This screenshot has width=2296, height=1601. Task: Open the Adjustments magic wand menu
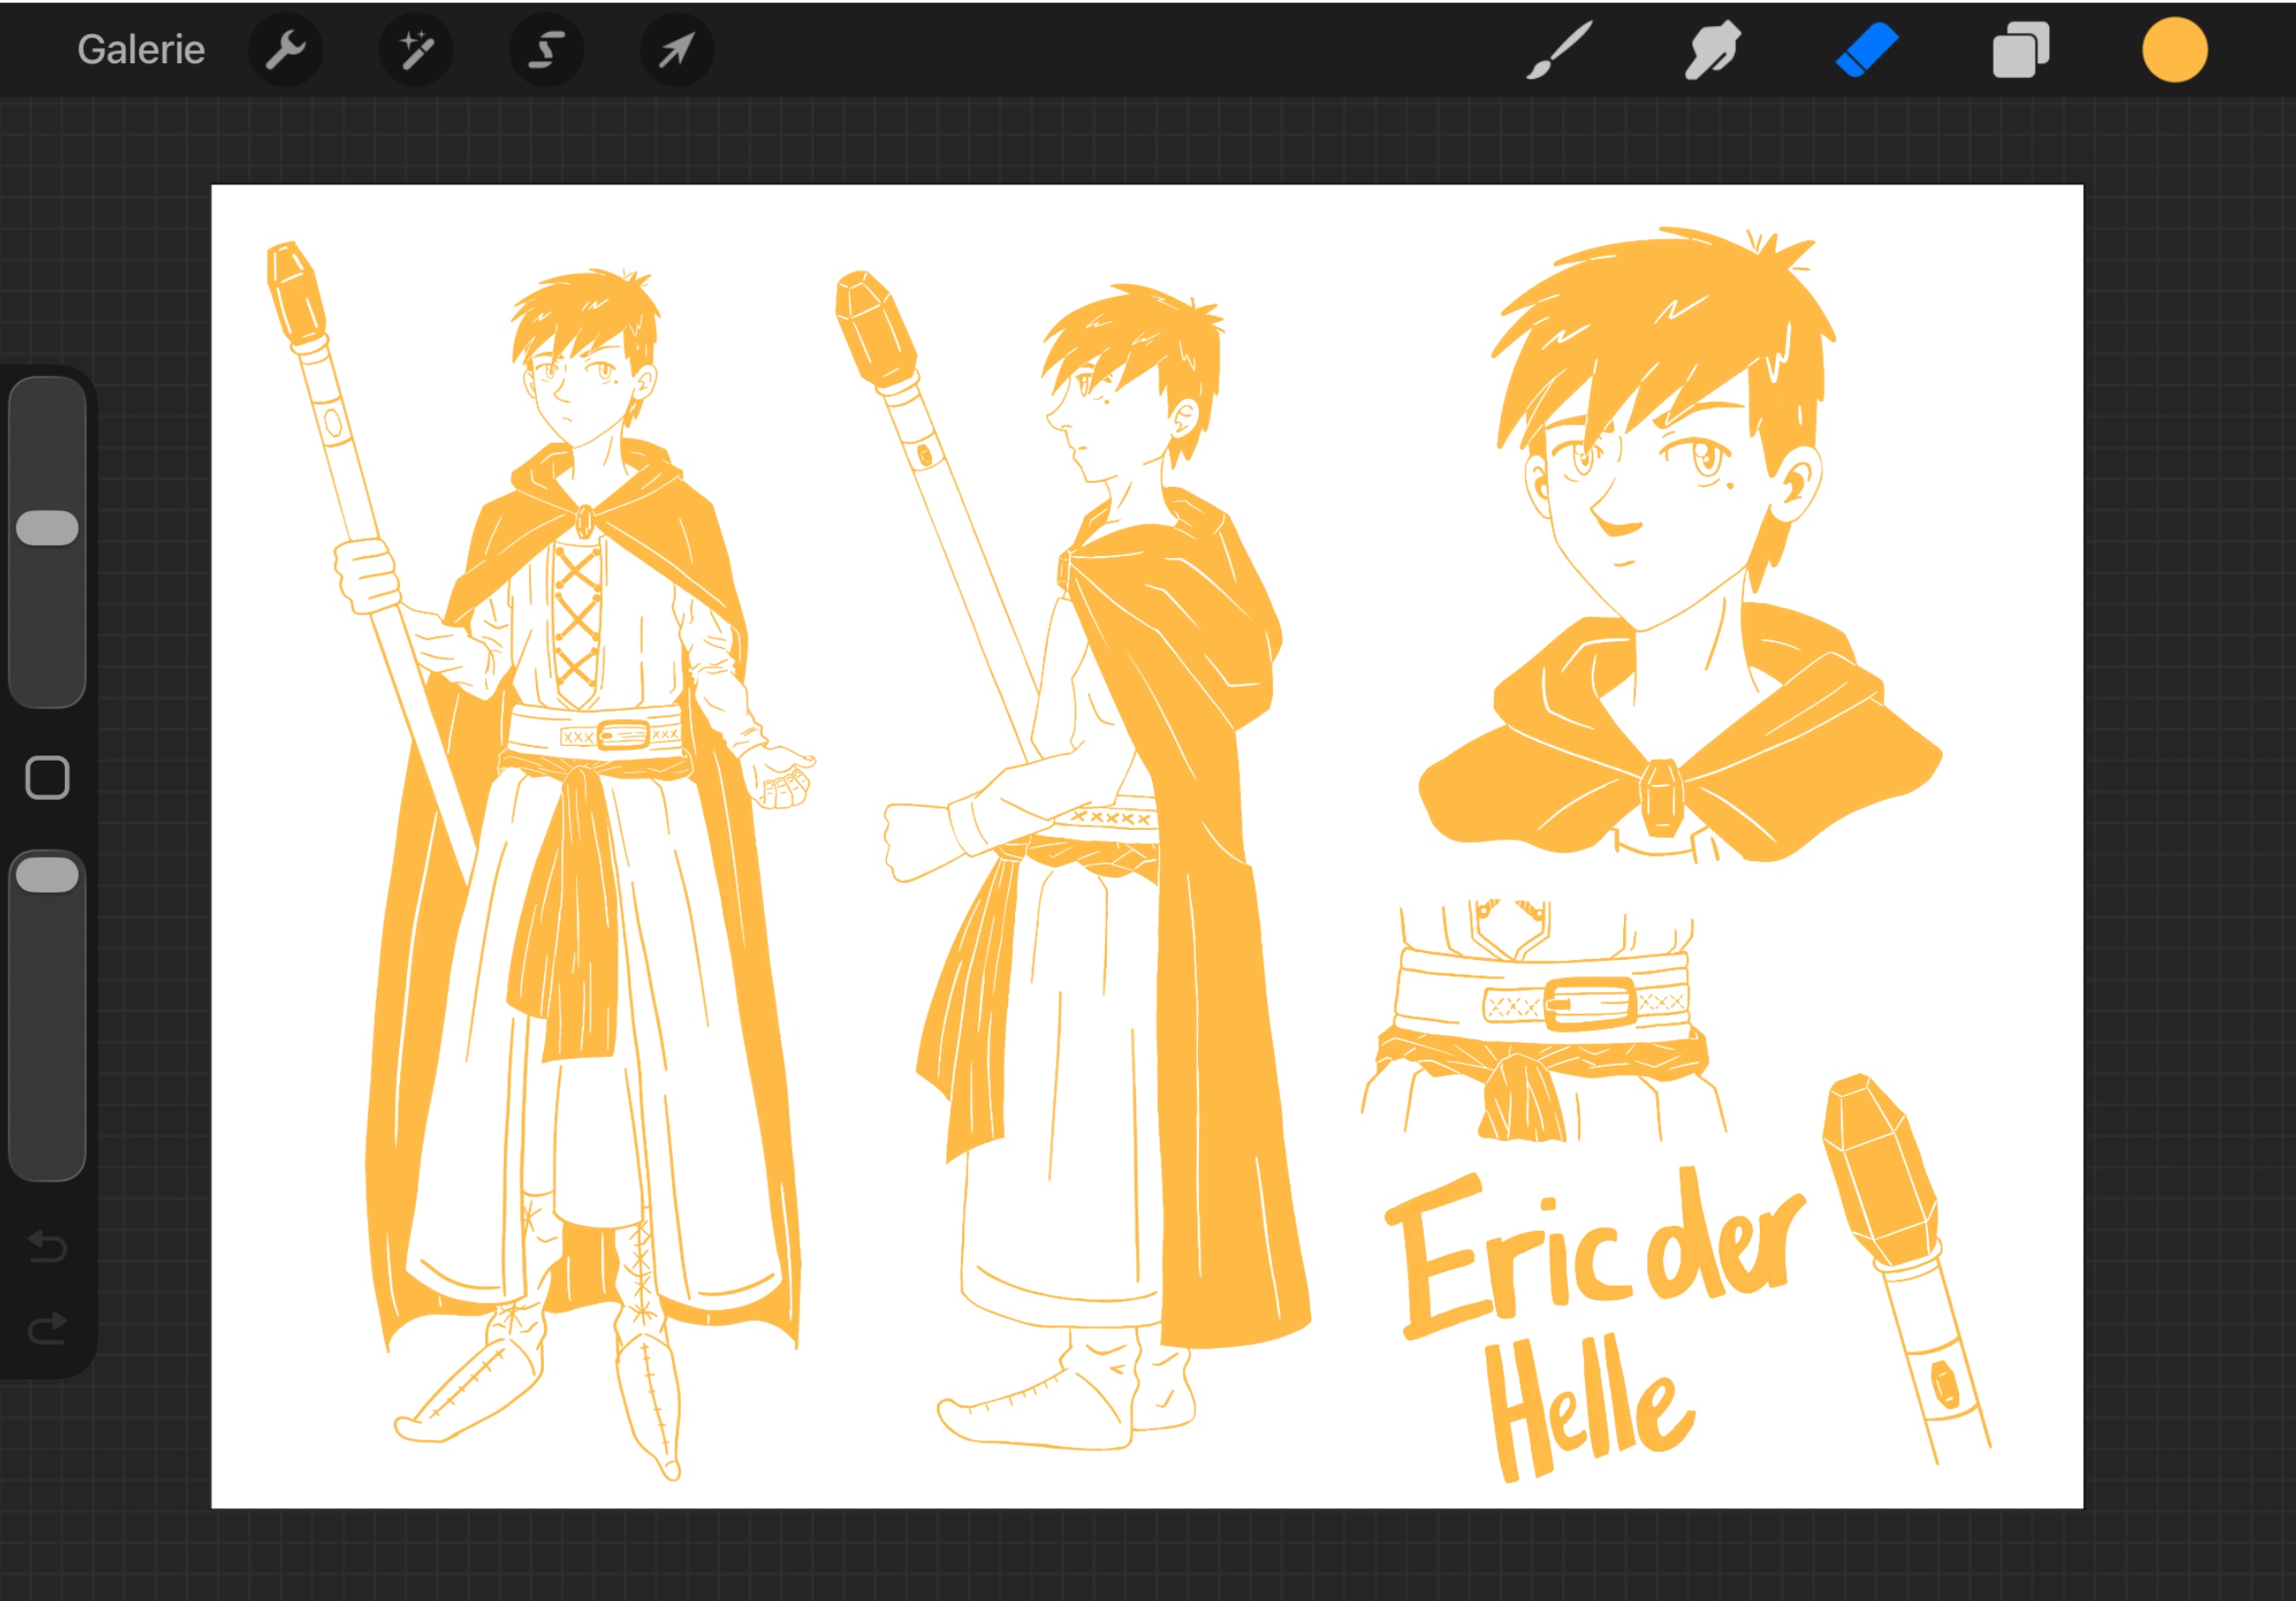point(416,50)
